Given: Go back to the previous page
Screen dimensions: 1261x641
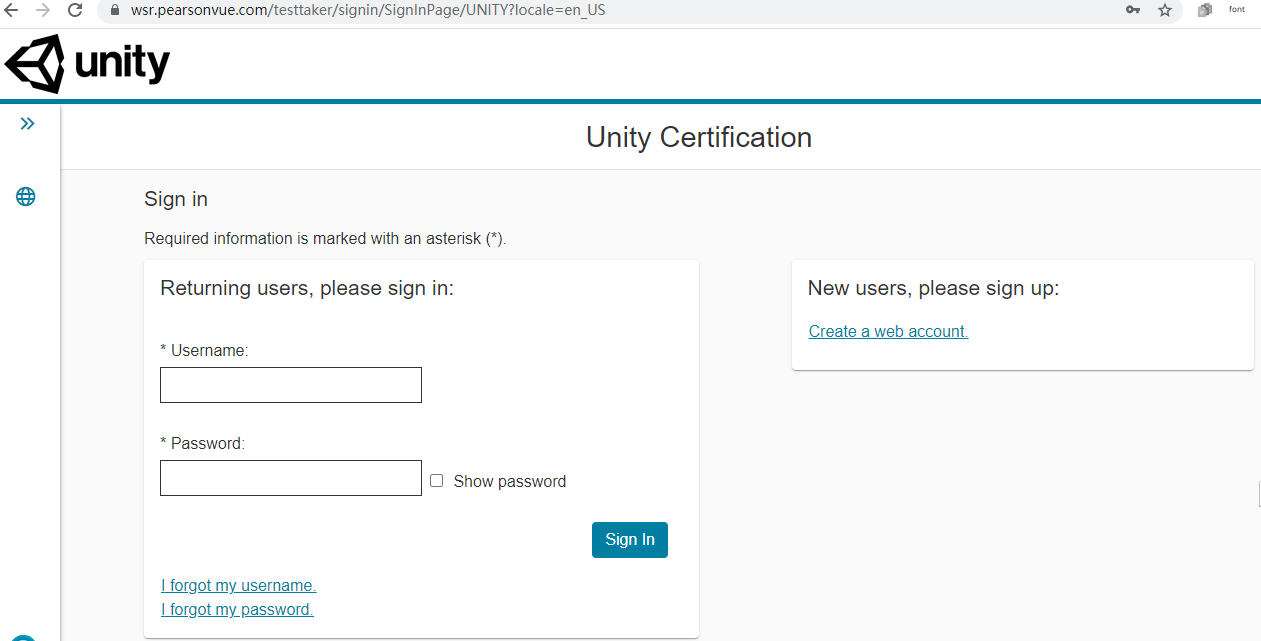Looking at the screenshot, I should click(x=11, y=10).
